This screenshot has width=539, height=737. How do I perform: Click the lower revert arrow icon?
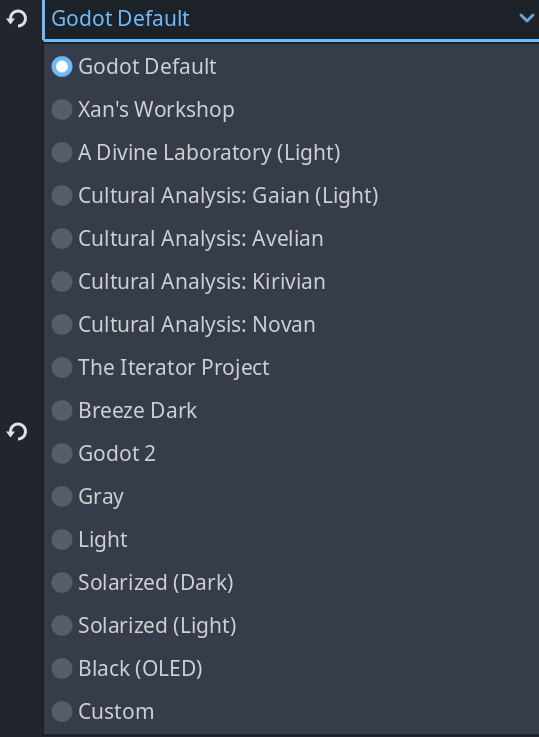17,431
